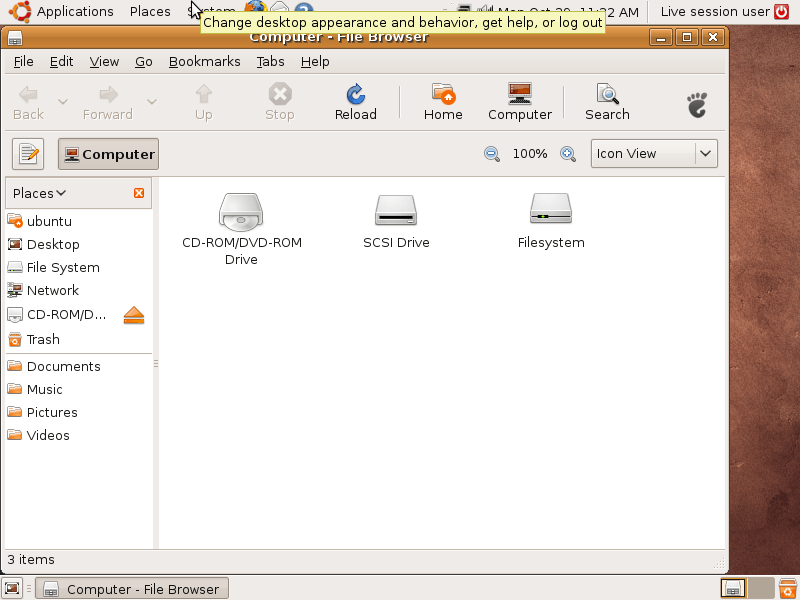Screen dimensions: 800x600
Task: Expand the Places side pane selector
Action: (39, 193)
